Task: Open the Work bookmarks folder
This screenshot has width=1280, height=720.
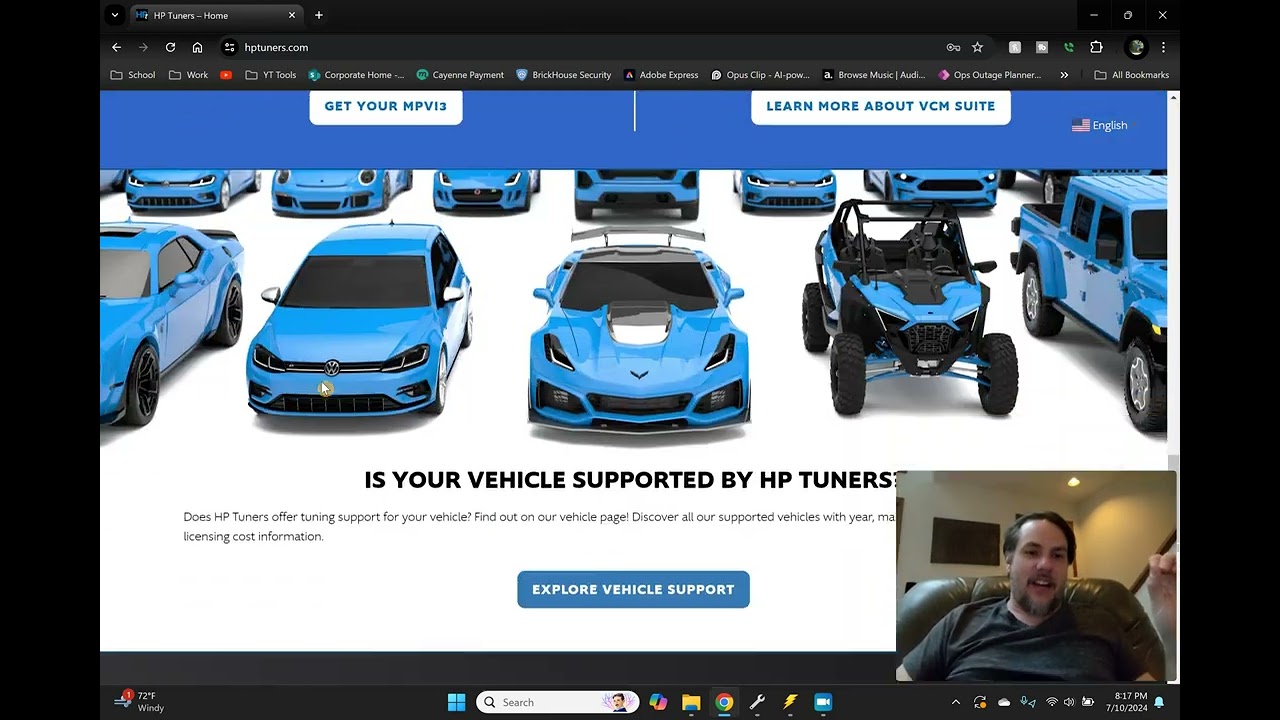Action: (x=188, y=75)
